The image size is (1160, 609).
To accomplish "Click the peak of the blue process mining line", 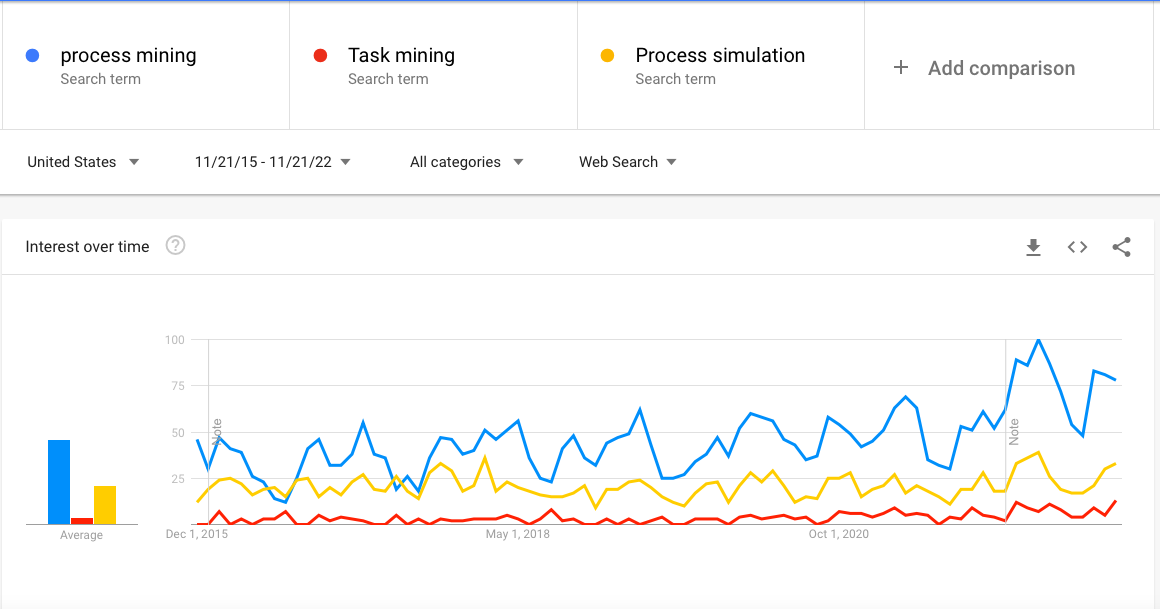I will tap(1037, 339).
